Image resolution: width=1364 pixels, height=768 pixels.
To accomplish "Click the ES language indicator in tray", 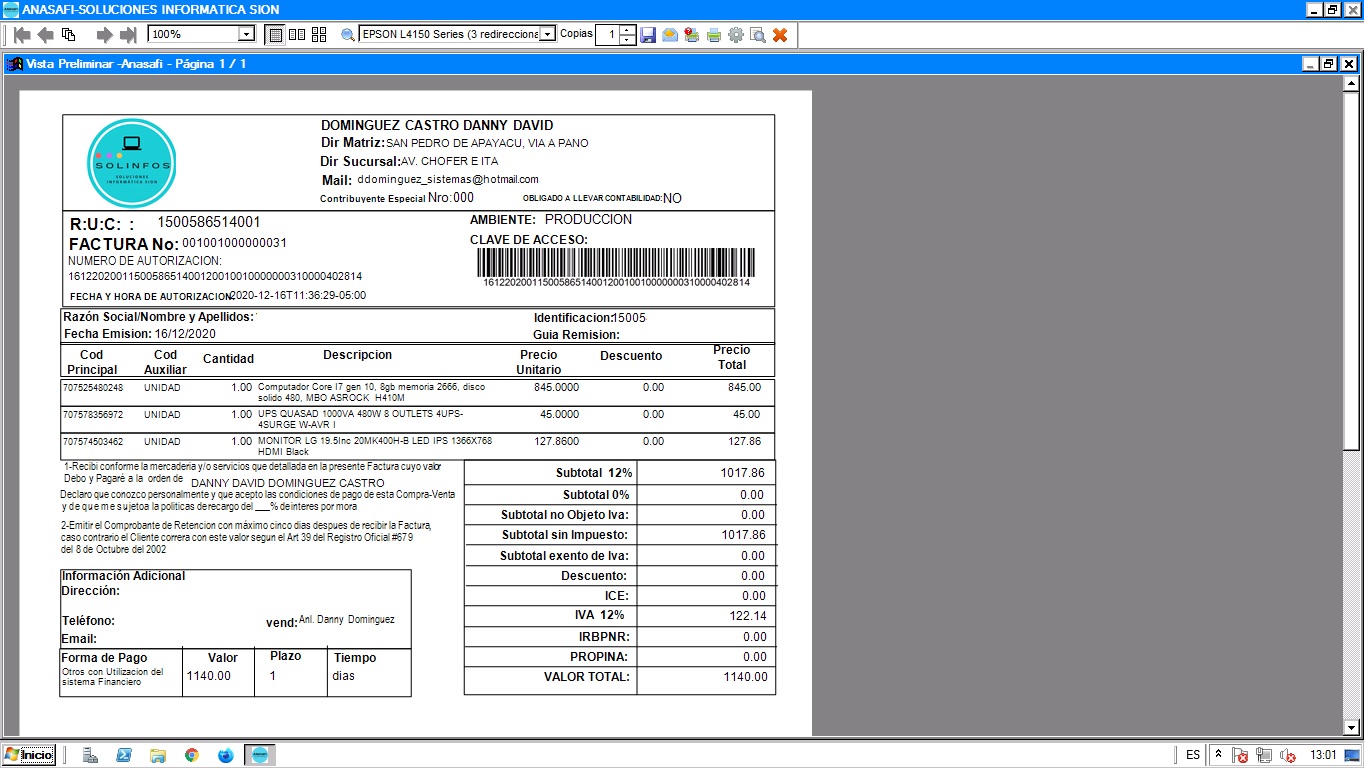I will pos(1193,755).
